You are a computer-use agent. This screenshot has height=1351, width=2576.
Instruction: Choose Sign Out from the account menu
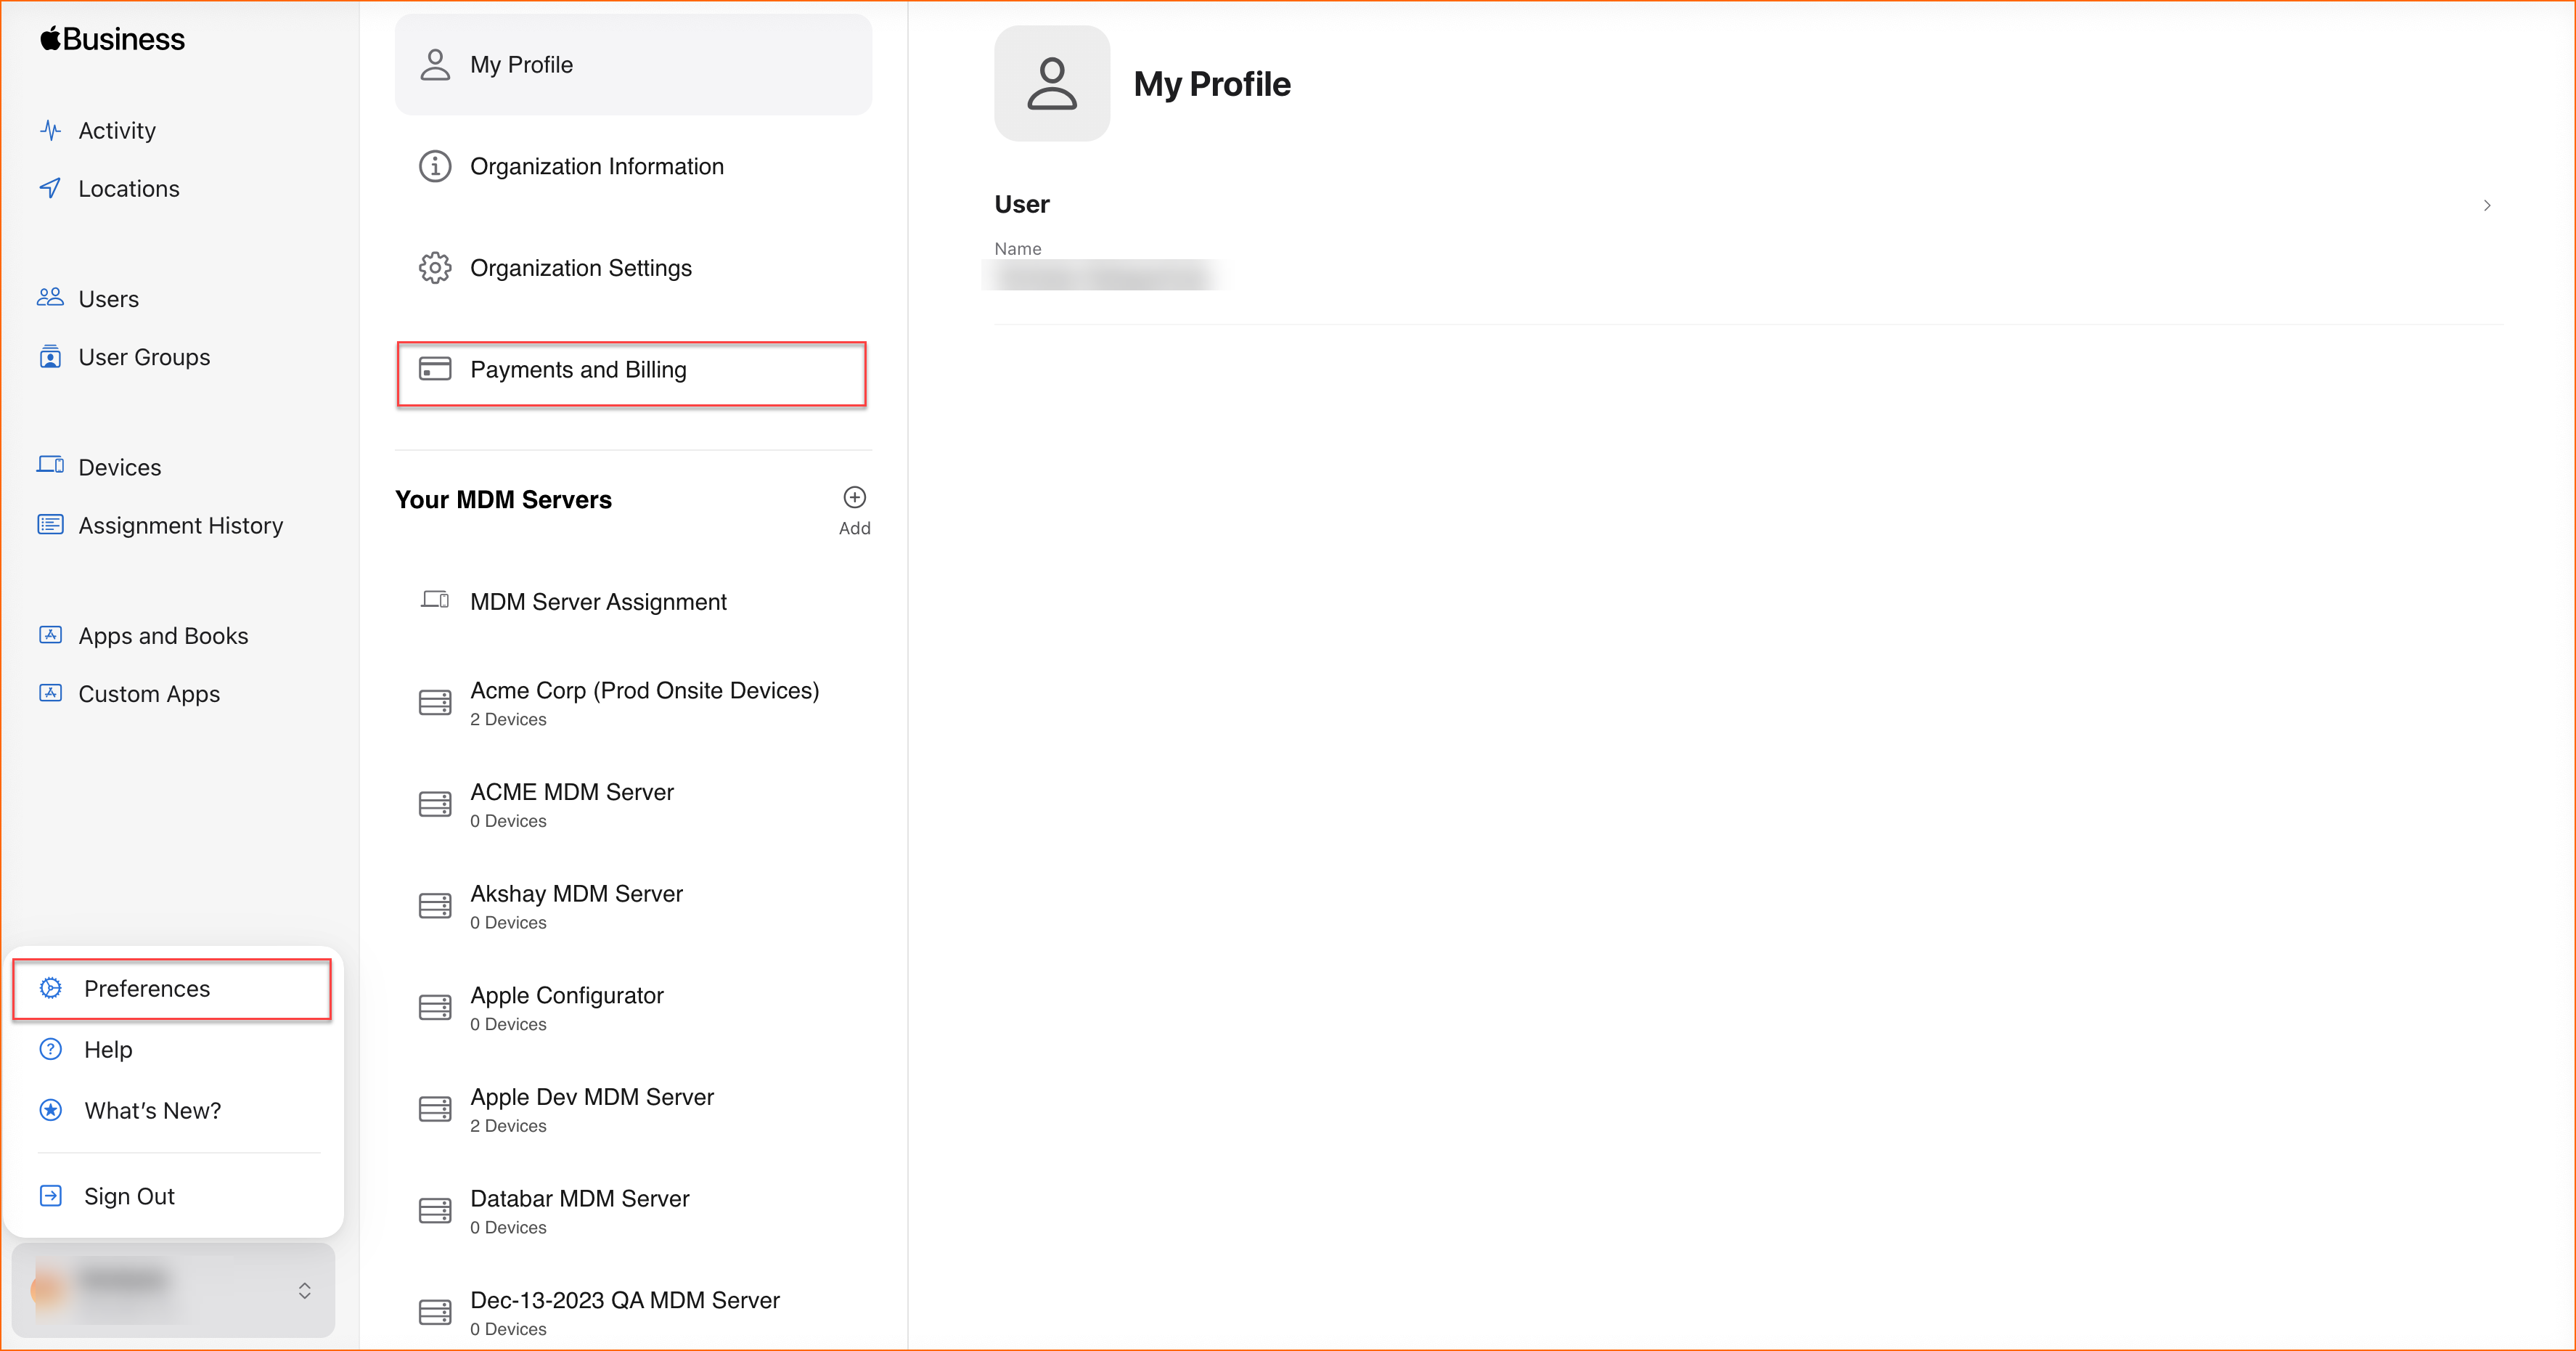(172, 1196)
